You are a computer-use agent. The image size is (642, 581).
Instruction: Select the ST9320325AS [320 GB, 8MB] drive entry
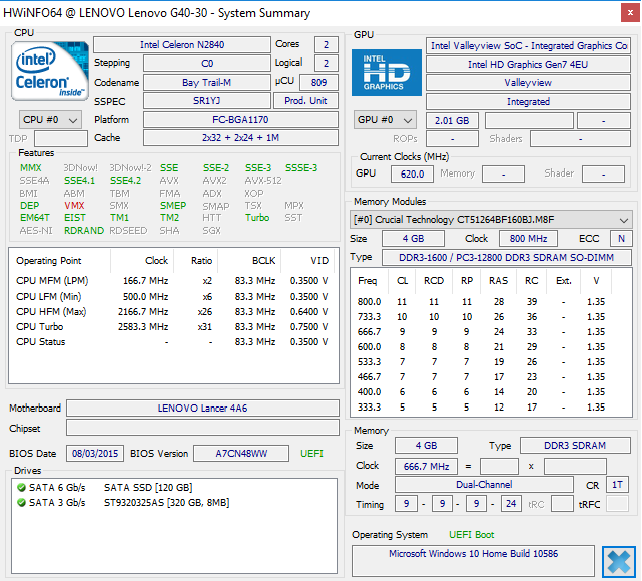click(167, 502)
